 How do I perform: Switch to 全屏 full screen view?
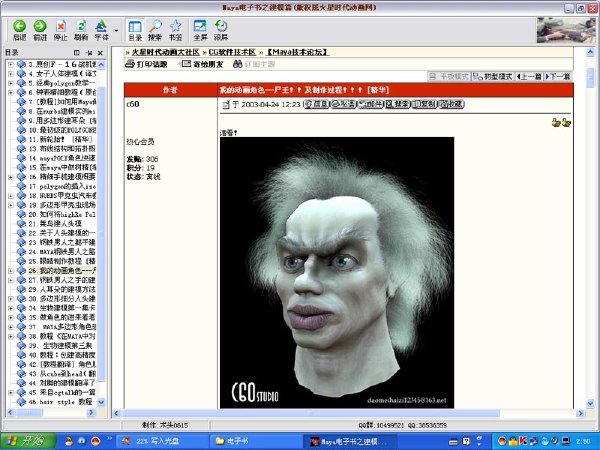(x=200, y=30)
